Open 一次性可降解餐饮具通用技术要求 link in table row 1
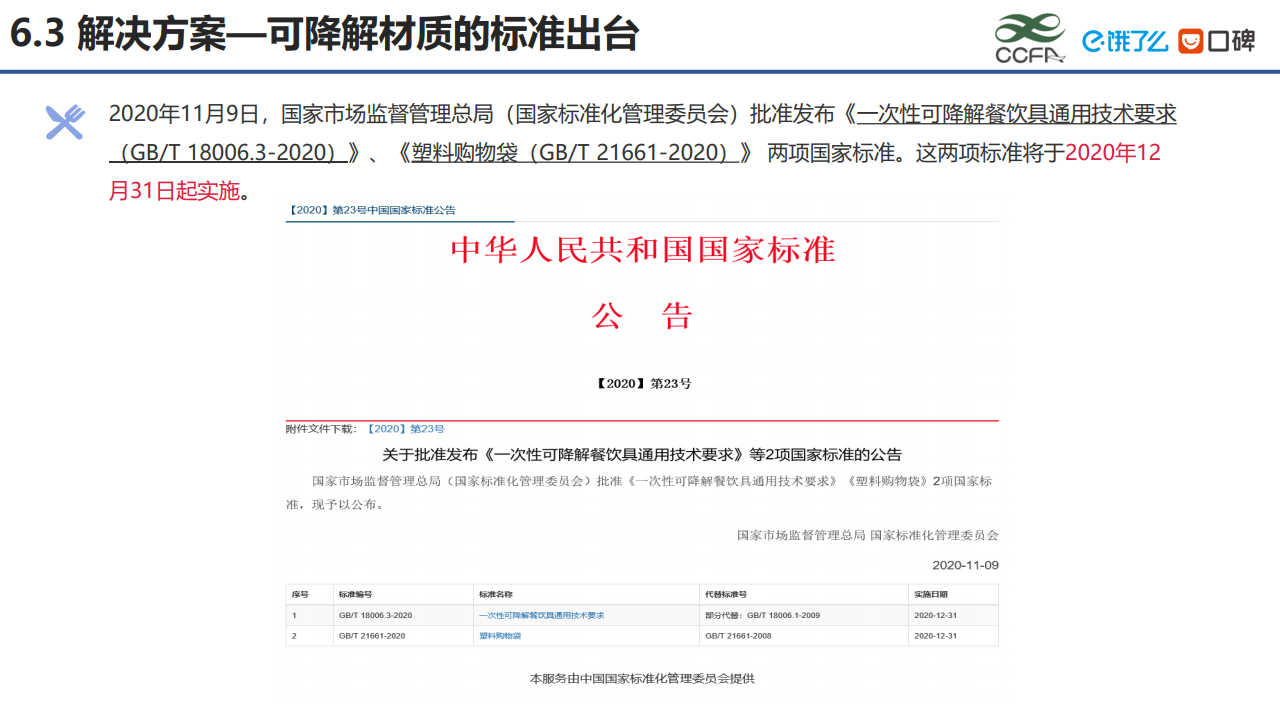 [x=541, y=615]
